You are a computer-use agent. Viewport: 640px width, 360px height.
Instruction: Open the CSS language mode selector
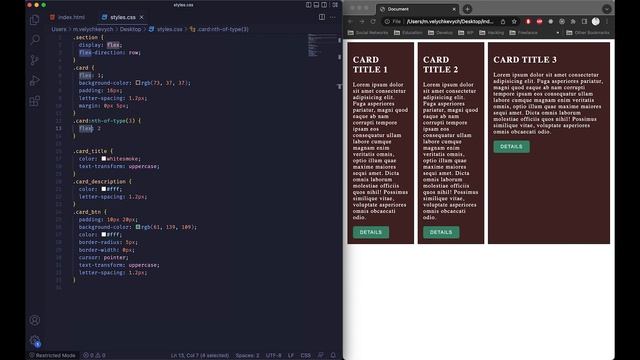(305, 355)
